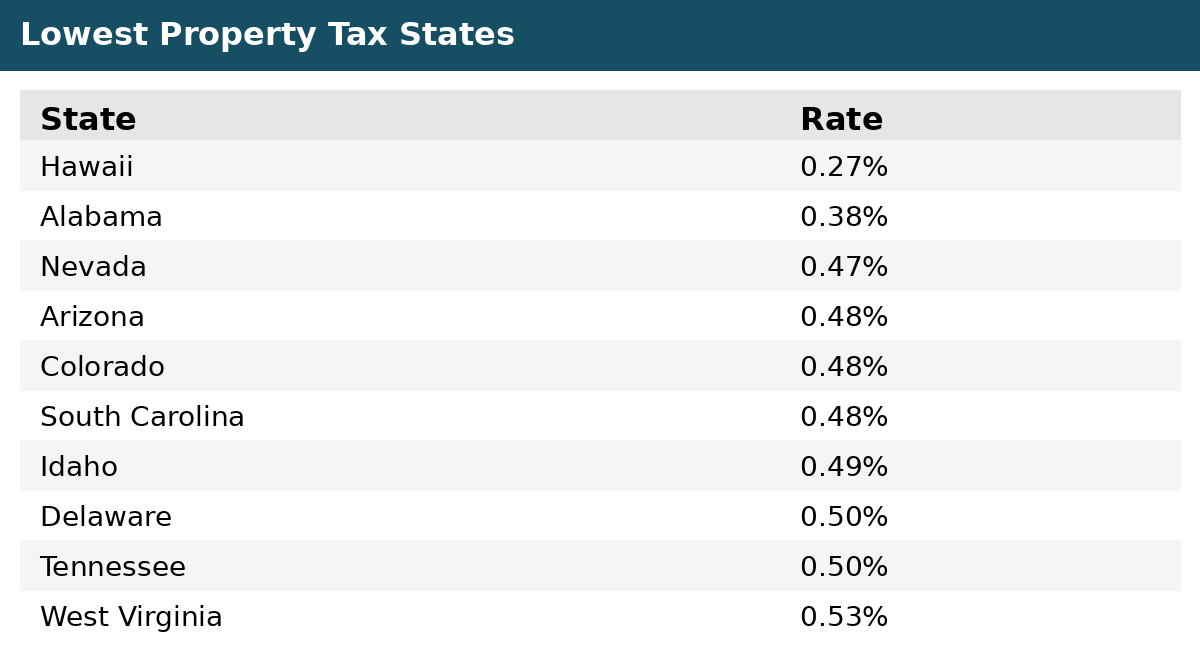Click the Idaho state cell
1200x672 pixels.
79,467
